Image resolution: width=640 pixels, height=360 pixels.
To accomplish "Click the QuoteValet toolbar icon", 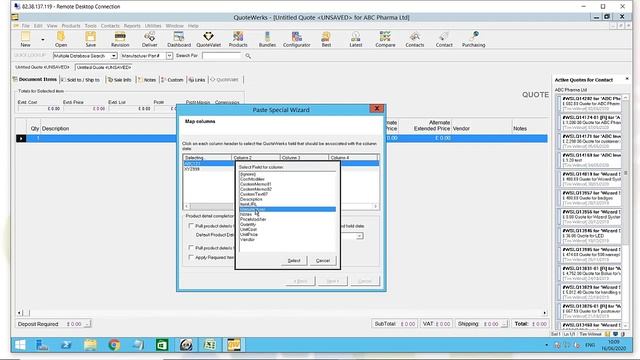I will coord(209,39).
